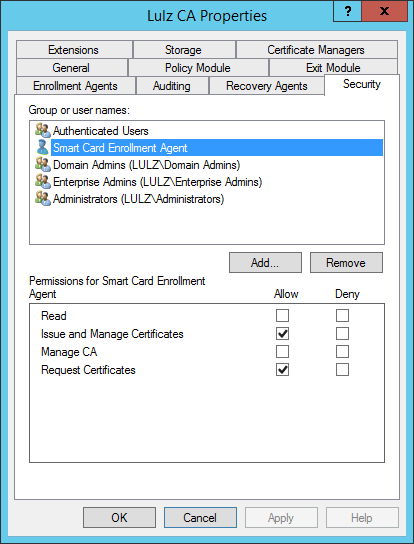Uncheck Allow for Request Certificates

pos(282,370)
